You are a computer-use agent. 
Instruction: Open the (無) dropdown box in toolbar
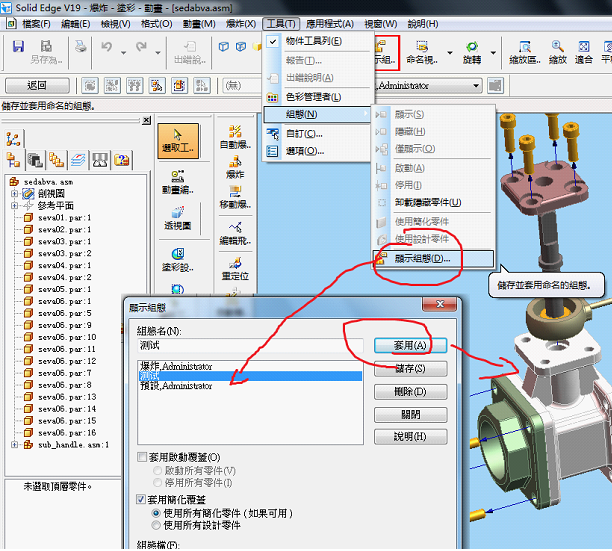241,85
